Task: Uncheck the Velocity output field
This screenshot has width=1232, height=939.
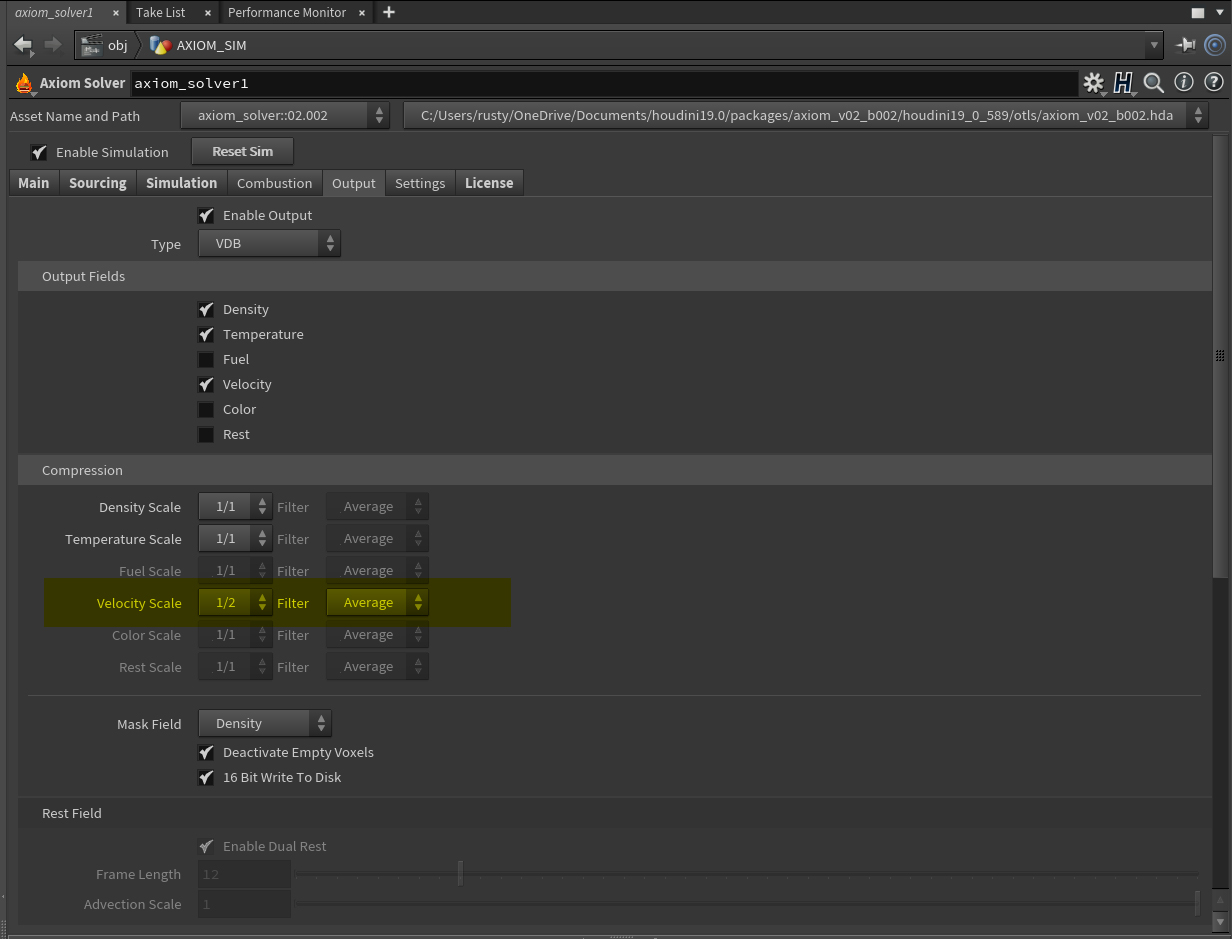Action: click(x=206, y=384)
